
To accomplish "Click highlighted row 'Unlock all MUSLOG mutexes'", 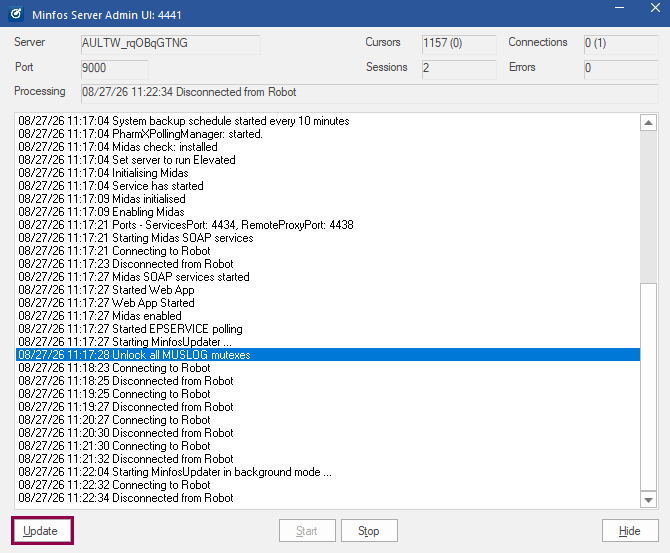I will (328, 355).
